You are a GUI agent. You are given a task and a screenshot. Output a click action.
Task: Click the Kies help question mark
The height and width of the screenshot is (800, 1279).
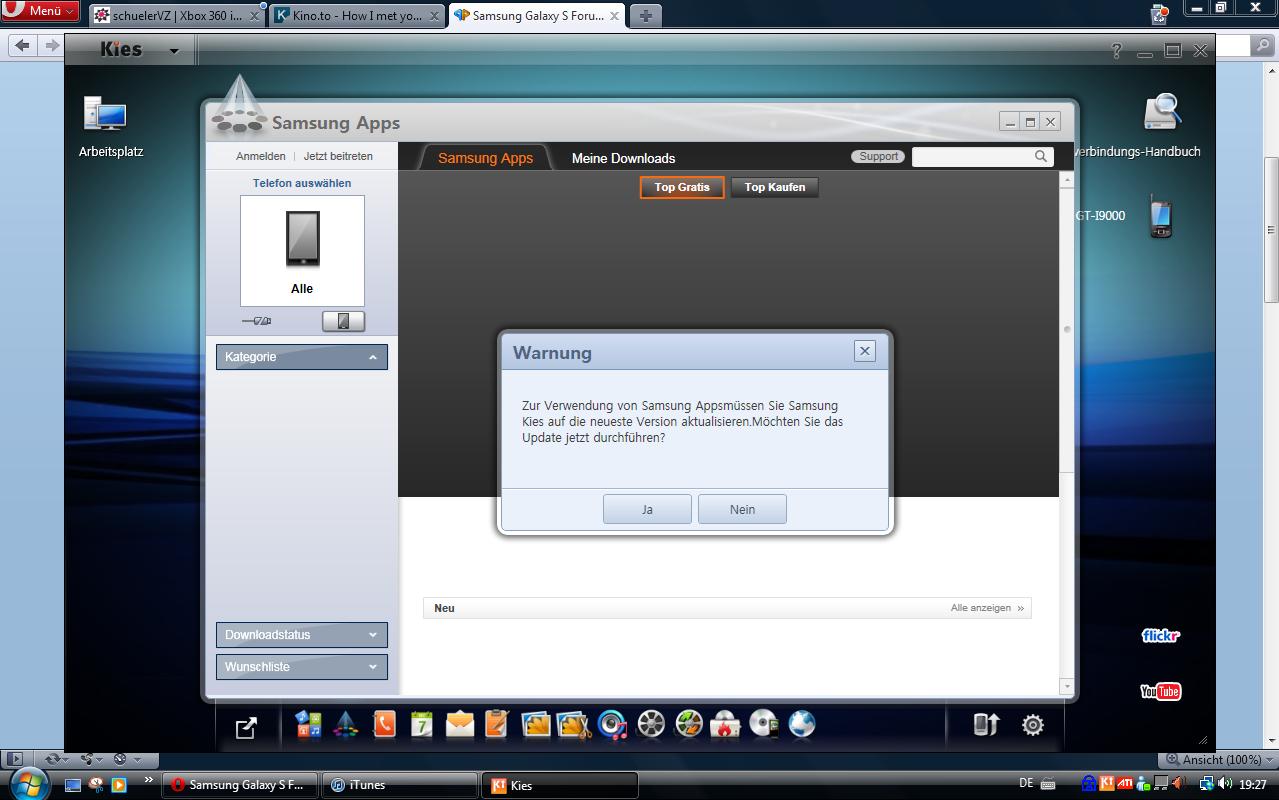click(x=1118, y=50)
